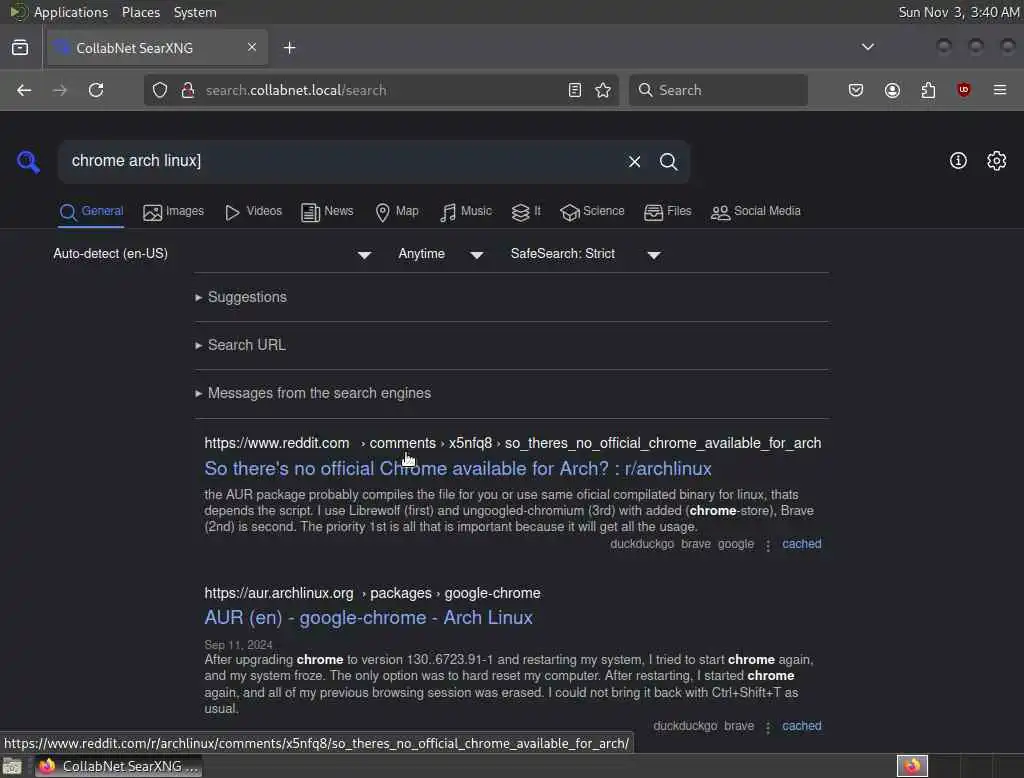
Task: Open AUR google-chrome Arch Linux result
Action: [x=368, y=618]
